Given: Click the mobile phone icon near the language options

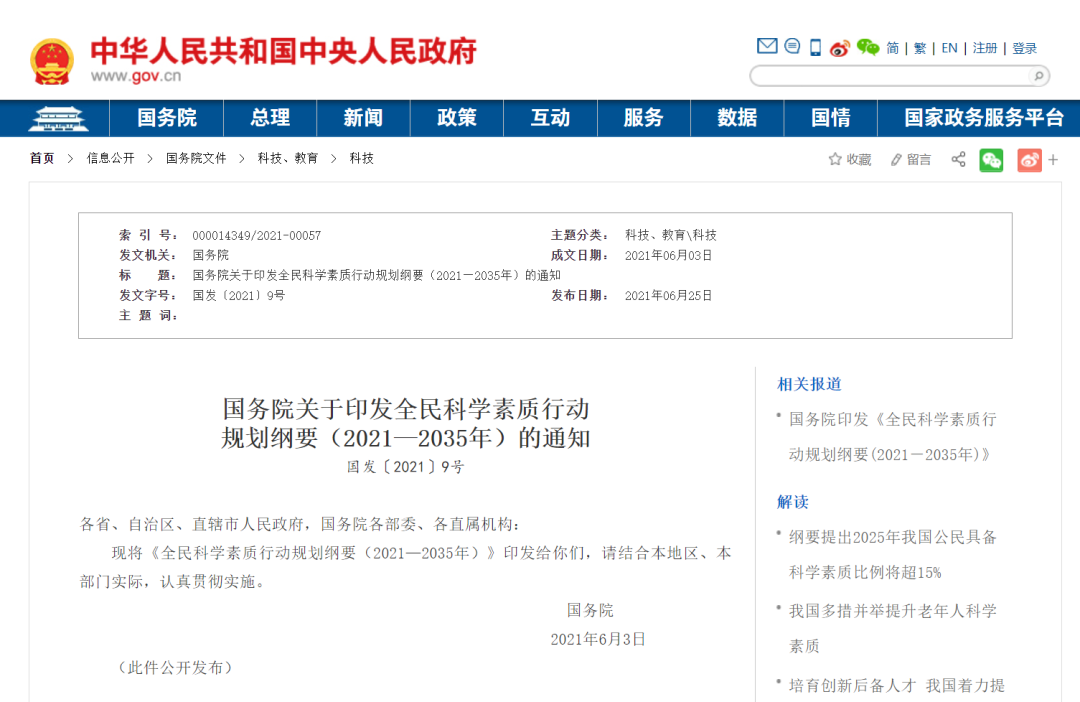Looking at the screenshot, I should pos(815,46).
